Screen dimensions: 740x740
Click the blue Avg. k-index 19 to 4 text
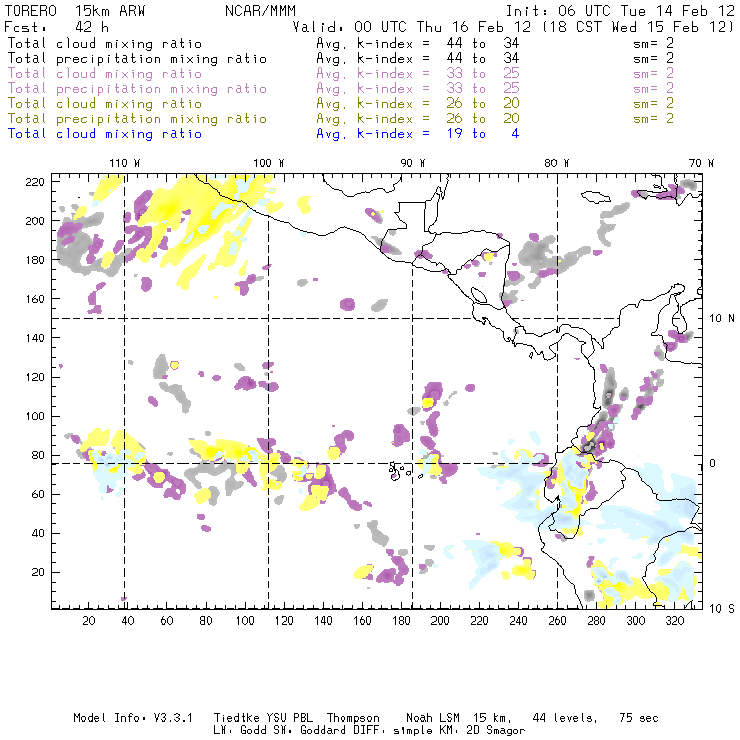[417, 134]
